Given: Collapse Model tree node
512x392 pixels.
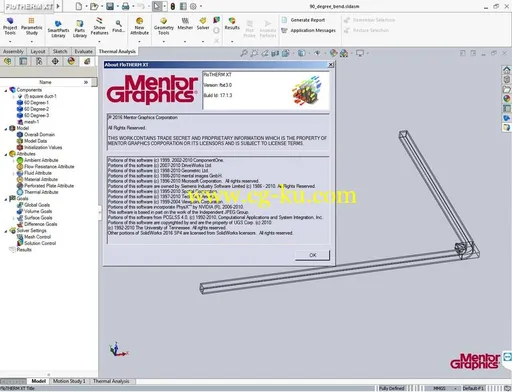Looking at the screenshot, I should (x=6, y=128).
